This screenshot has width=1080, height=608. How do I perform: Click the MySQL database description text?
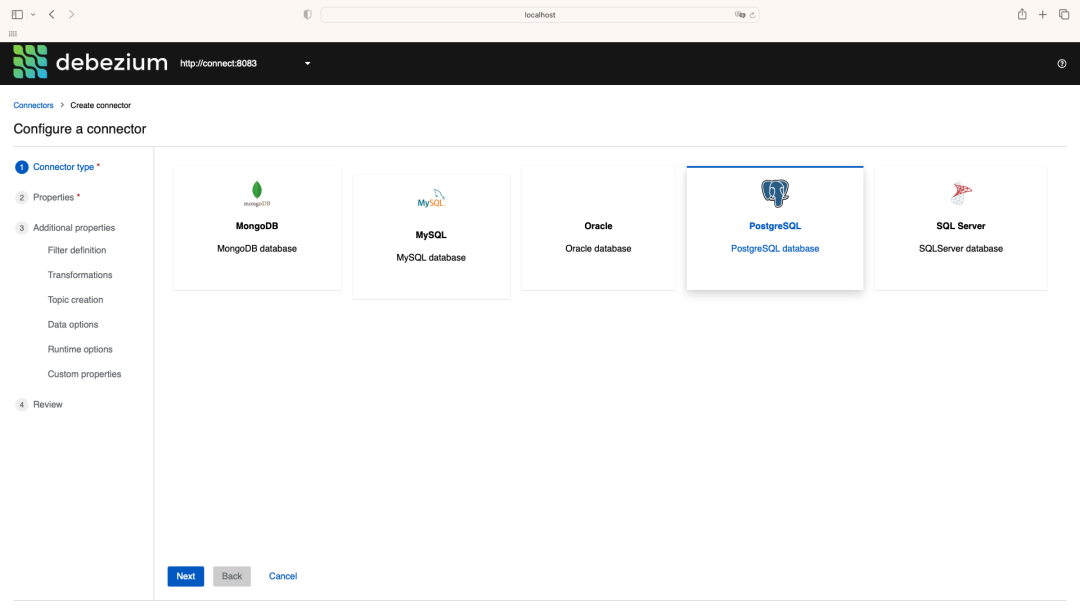tap(431, 258)
